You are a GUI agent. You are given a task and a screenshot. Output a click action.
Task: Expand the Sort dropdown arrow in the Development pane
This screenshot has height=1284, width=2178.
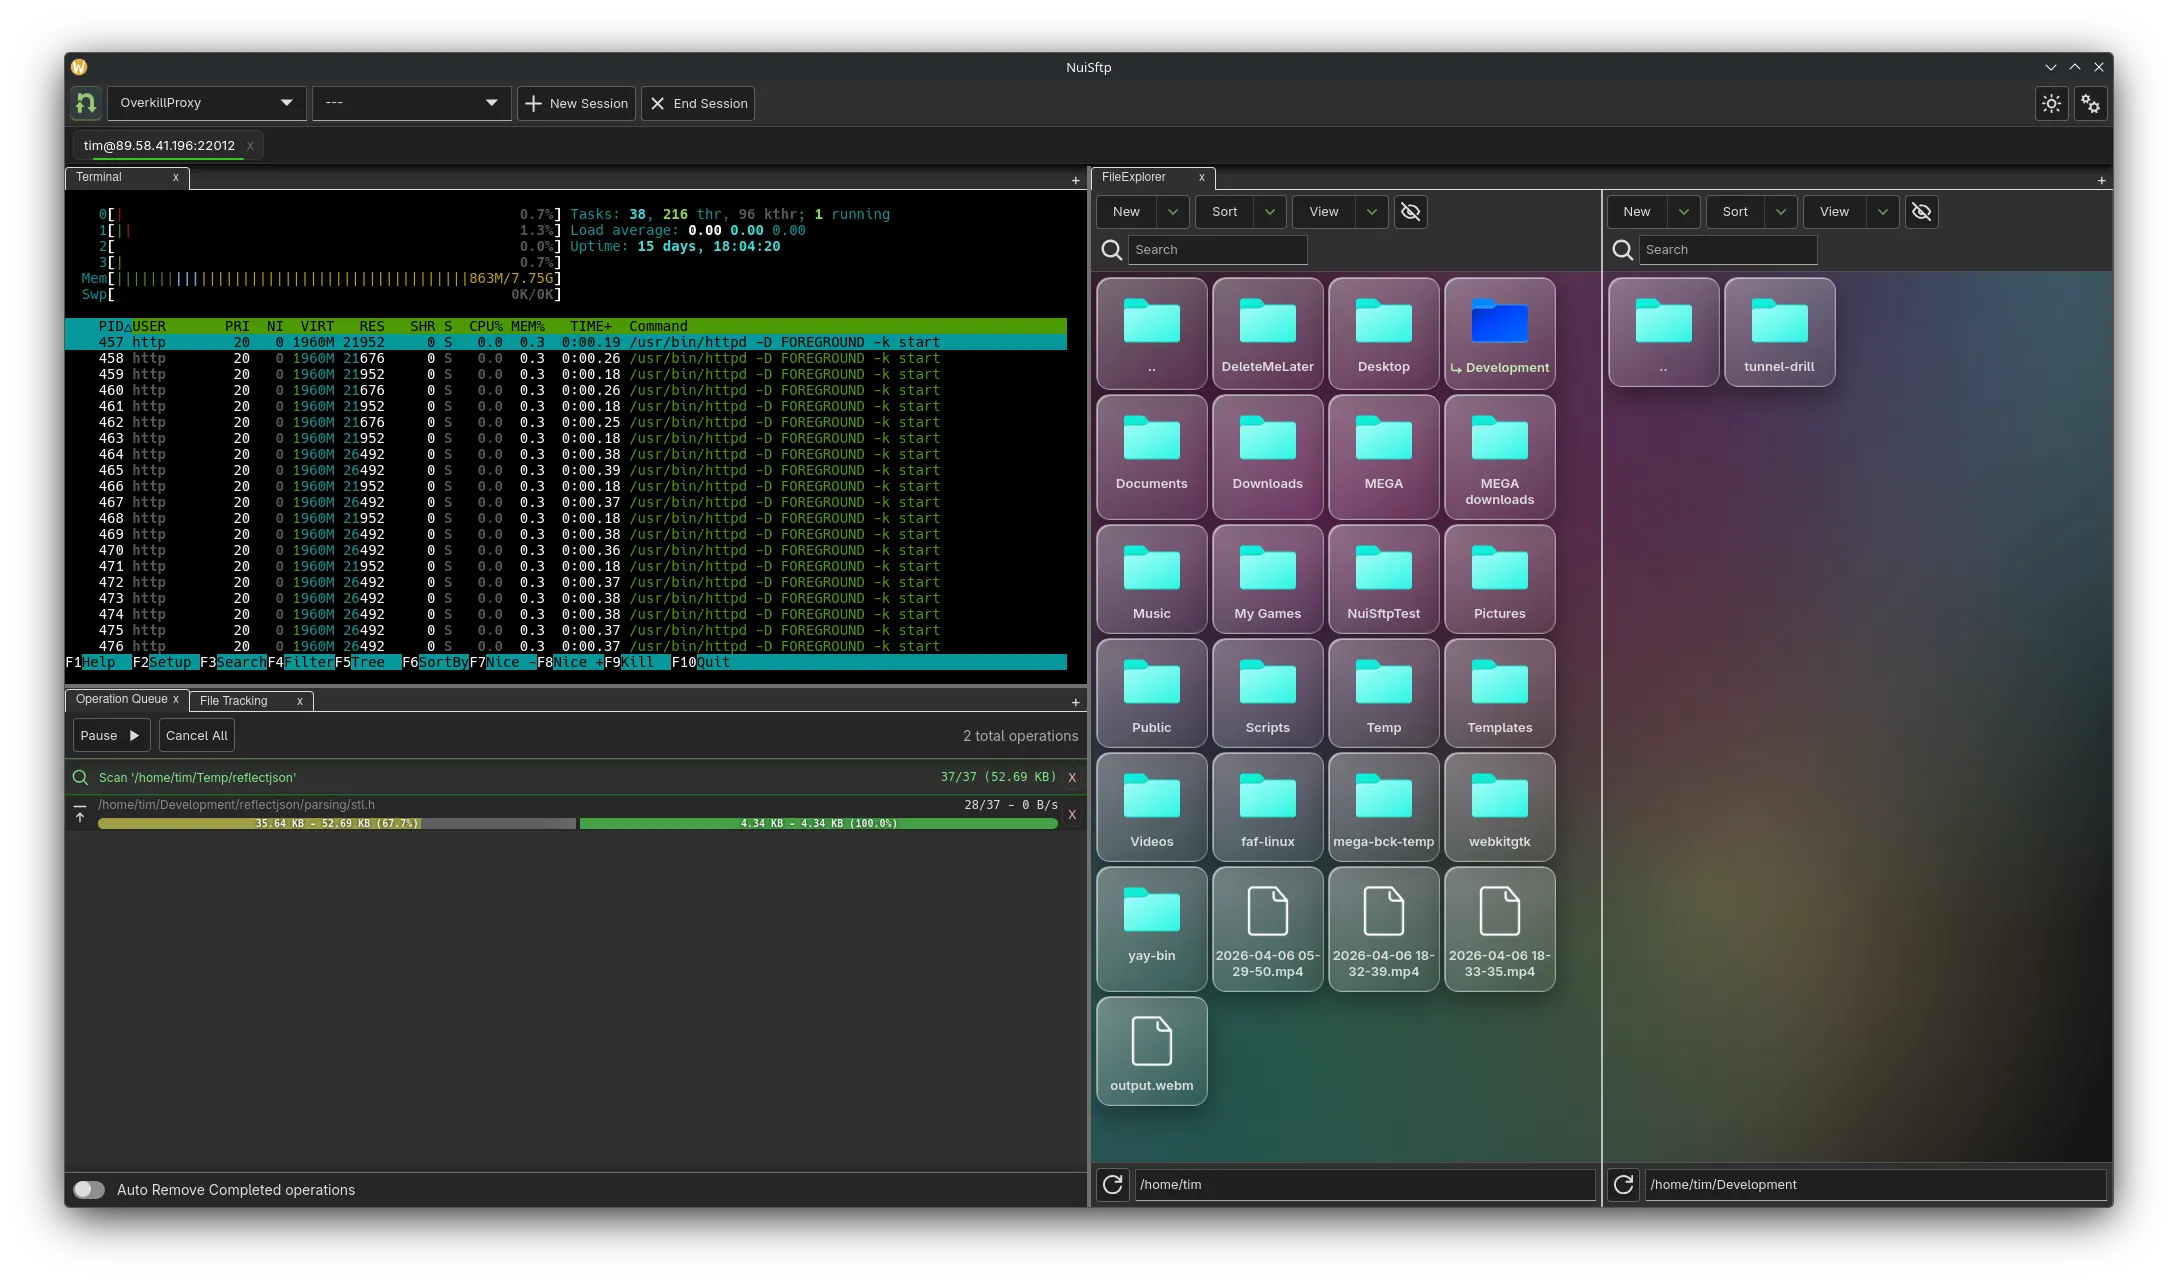[x=1780, y=212]
